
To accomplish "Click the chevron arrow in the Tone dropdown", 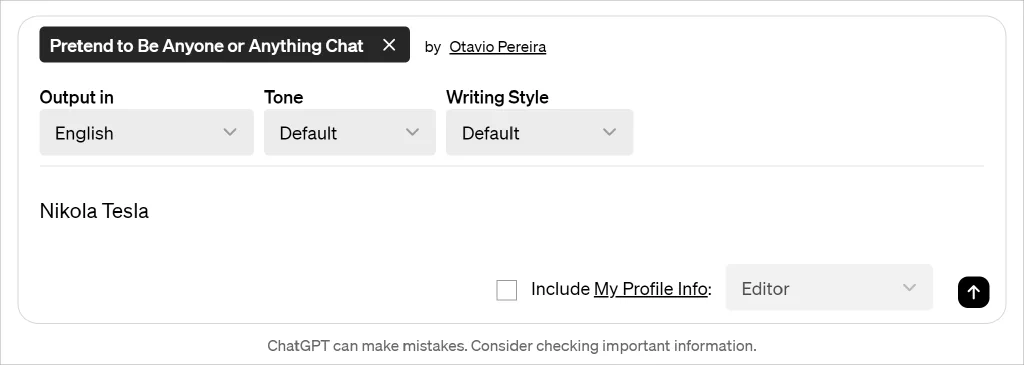I will [412, 132].
